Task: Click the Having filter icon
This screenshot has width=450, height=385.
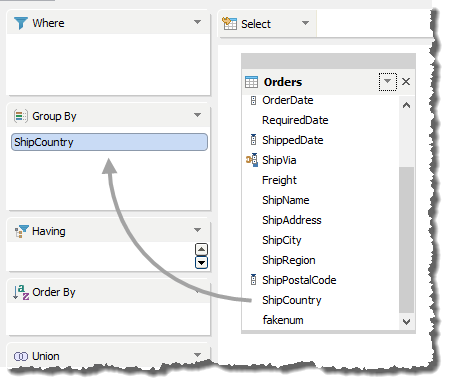Action: pyautogui.click(x=21, y=231)
